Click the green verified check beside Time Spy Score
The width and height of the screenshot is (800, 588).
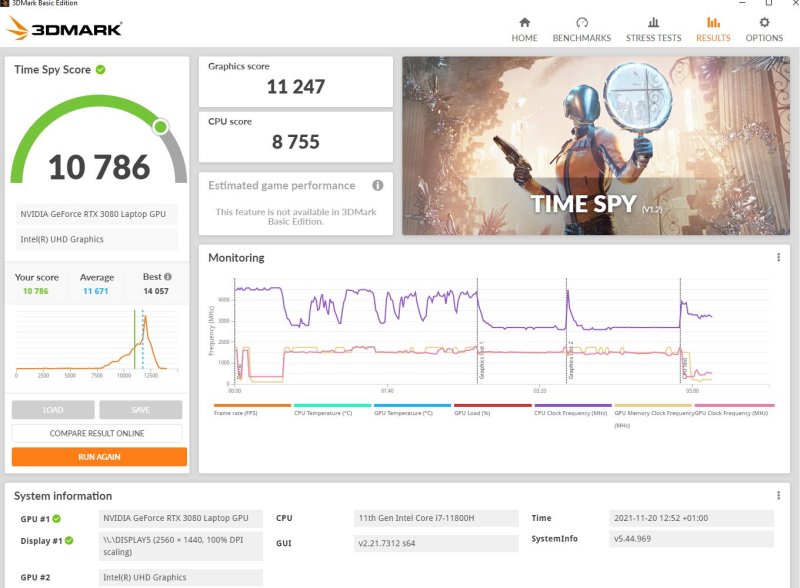[x=101, y=69]
